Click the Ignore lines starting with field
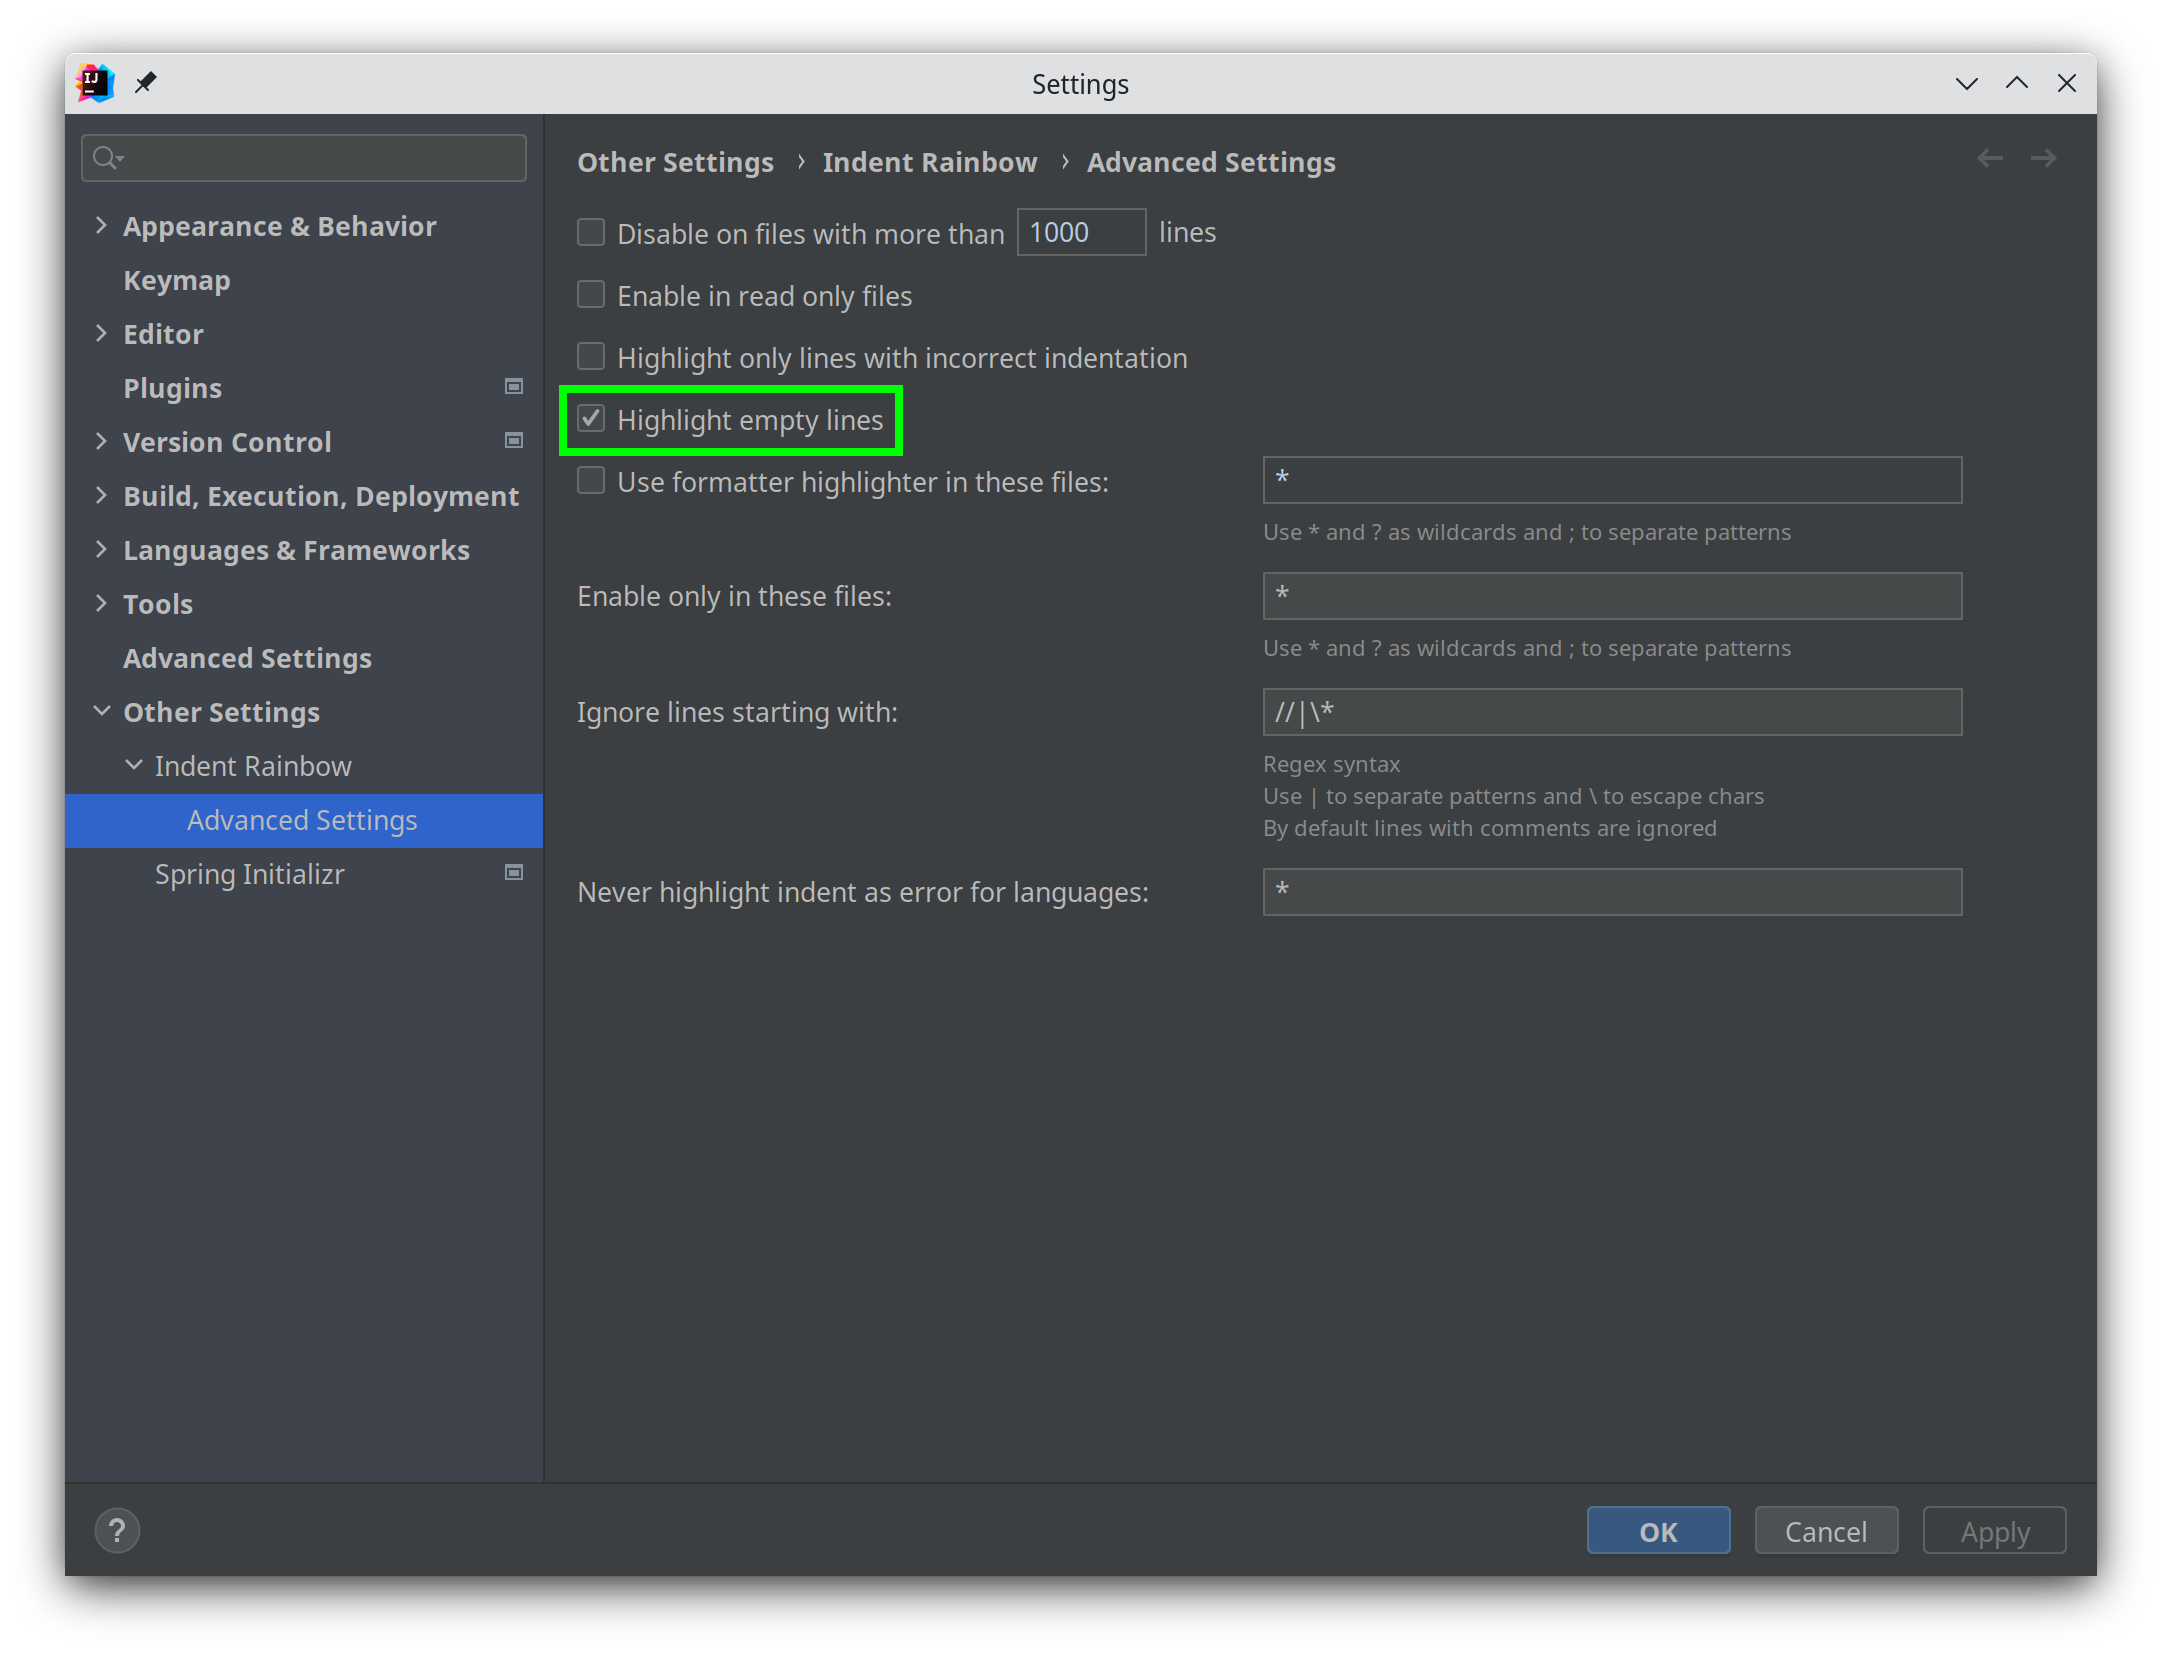Screen dimensions: 2162x1653 pos(1611,712)
